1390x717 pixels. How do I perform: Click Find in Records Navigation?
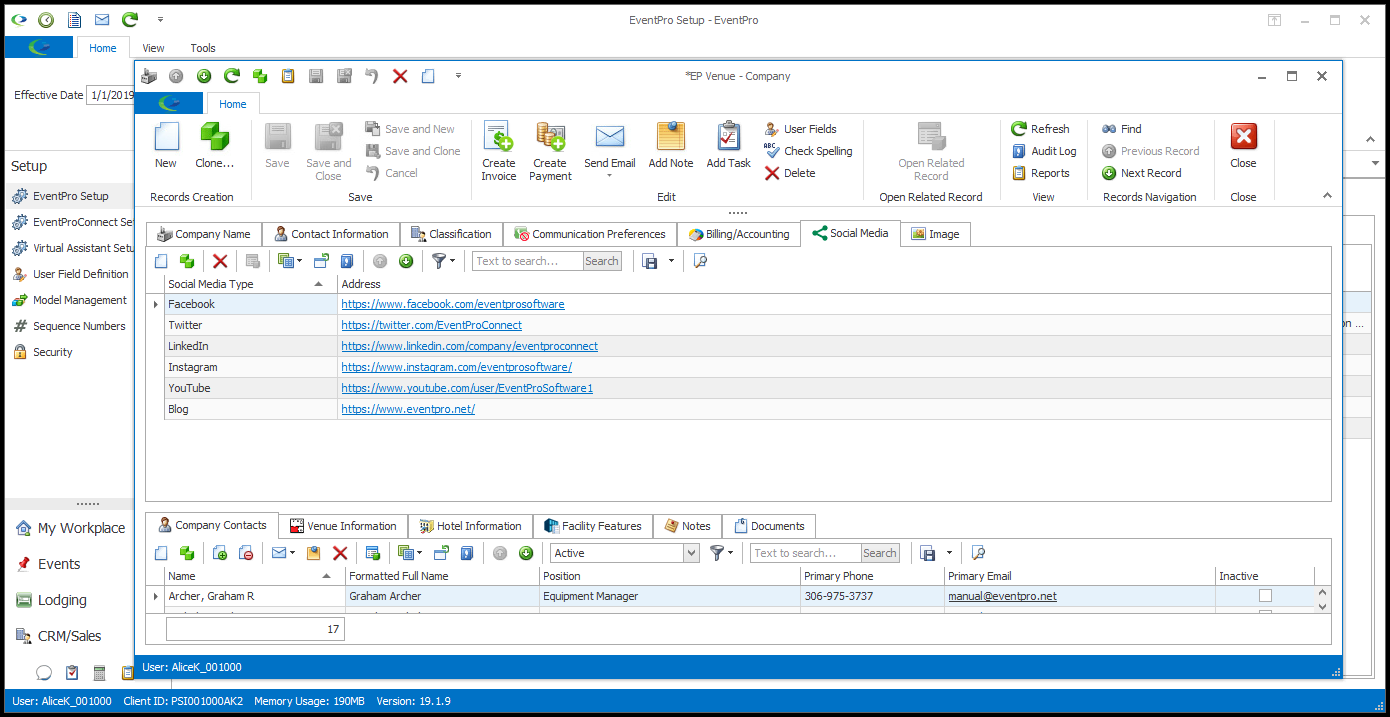click(x=1122, y=129)
